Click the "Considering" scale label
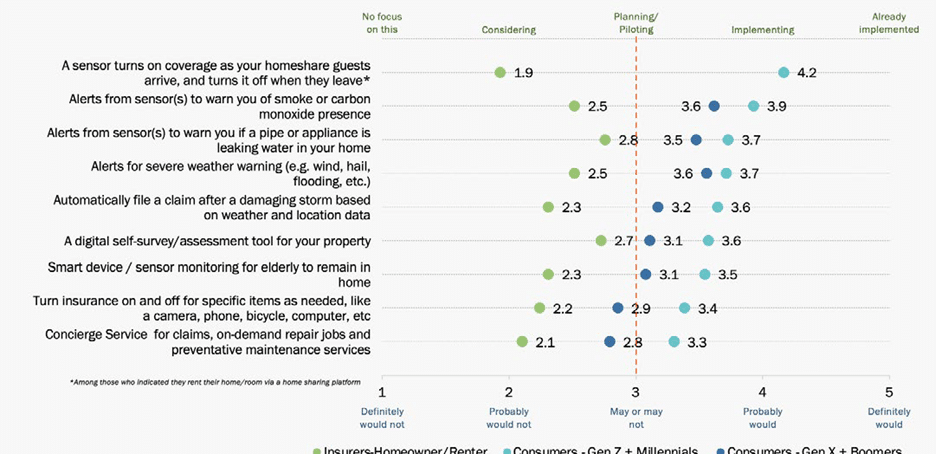 coord(509,30)
